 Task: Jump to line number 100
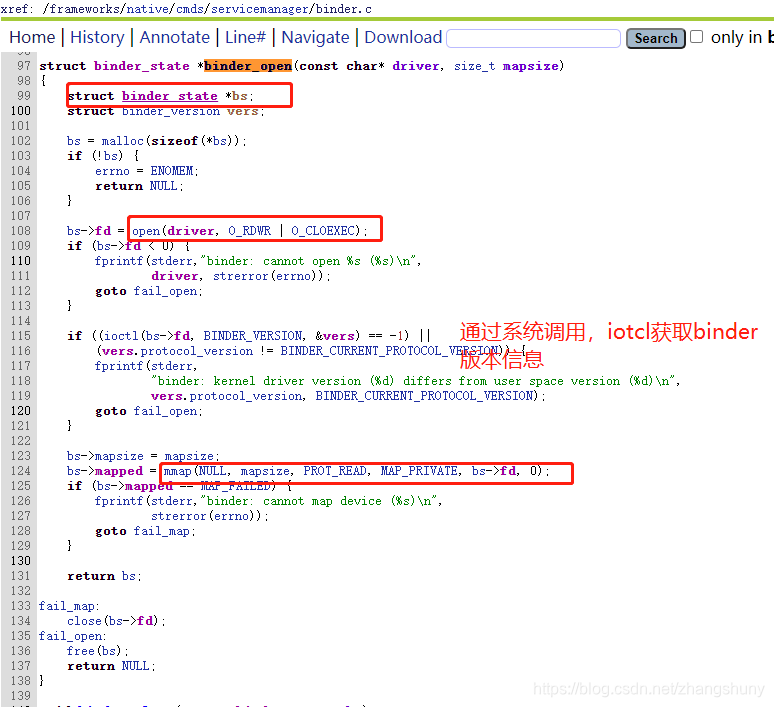tap(20, 111)
